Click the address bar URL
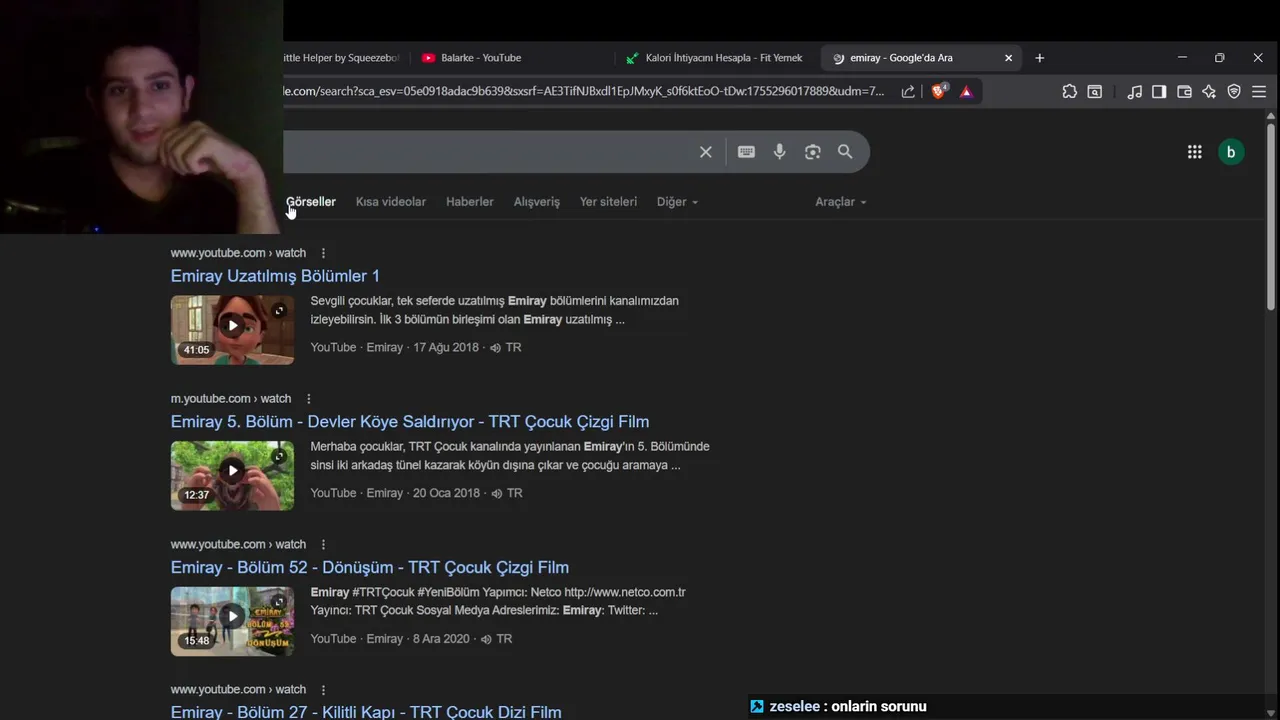Image resolution: width=1280 pixels, height=720 pixels. (x=585, y=92)
